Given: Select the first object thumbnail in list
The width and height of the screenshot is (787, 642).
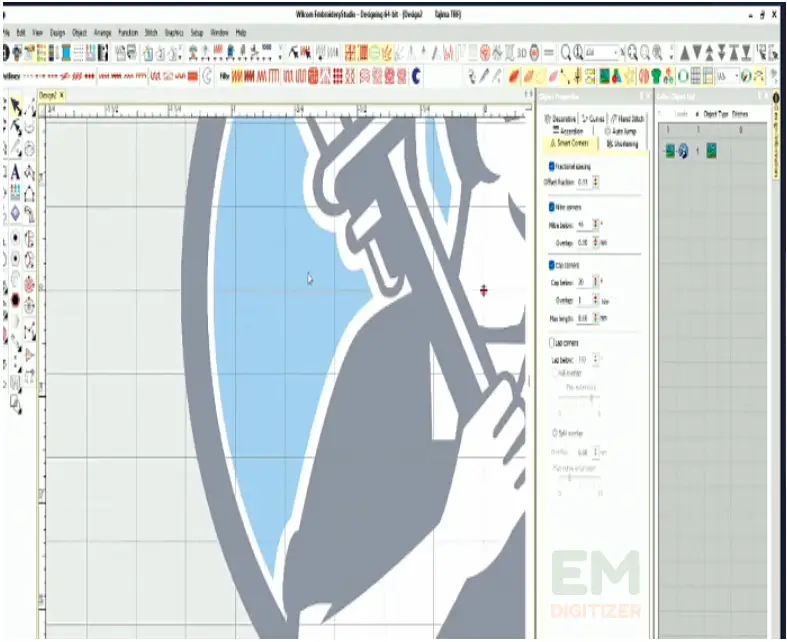Looking at the screenshot, I should tap(670, 151).
